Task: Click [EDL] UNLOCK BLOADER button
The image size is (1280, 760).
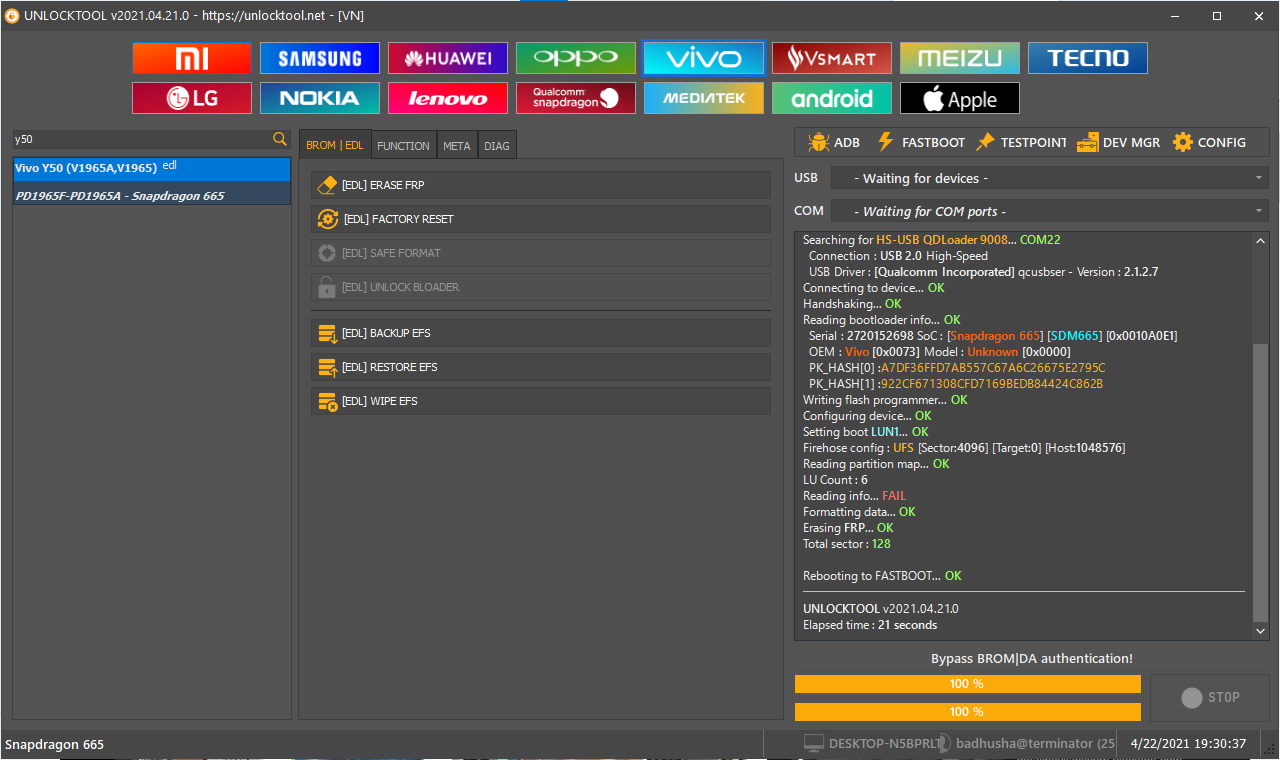Action: coord(541,287)
